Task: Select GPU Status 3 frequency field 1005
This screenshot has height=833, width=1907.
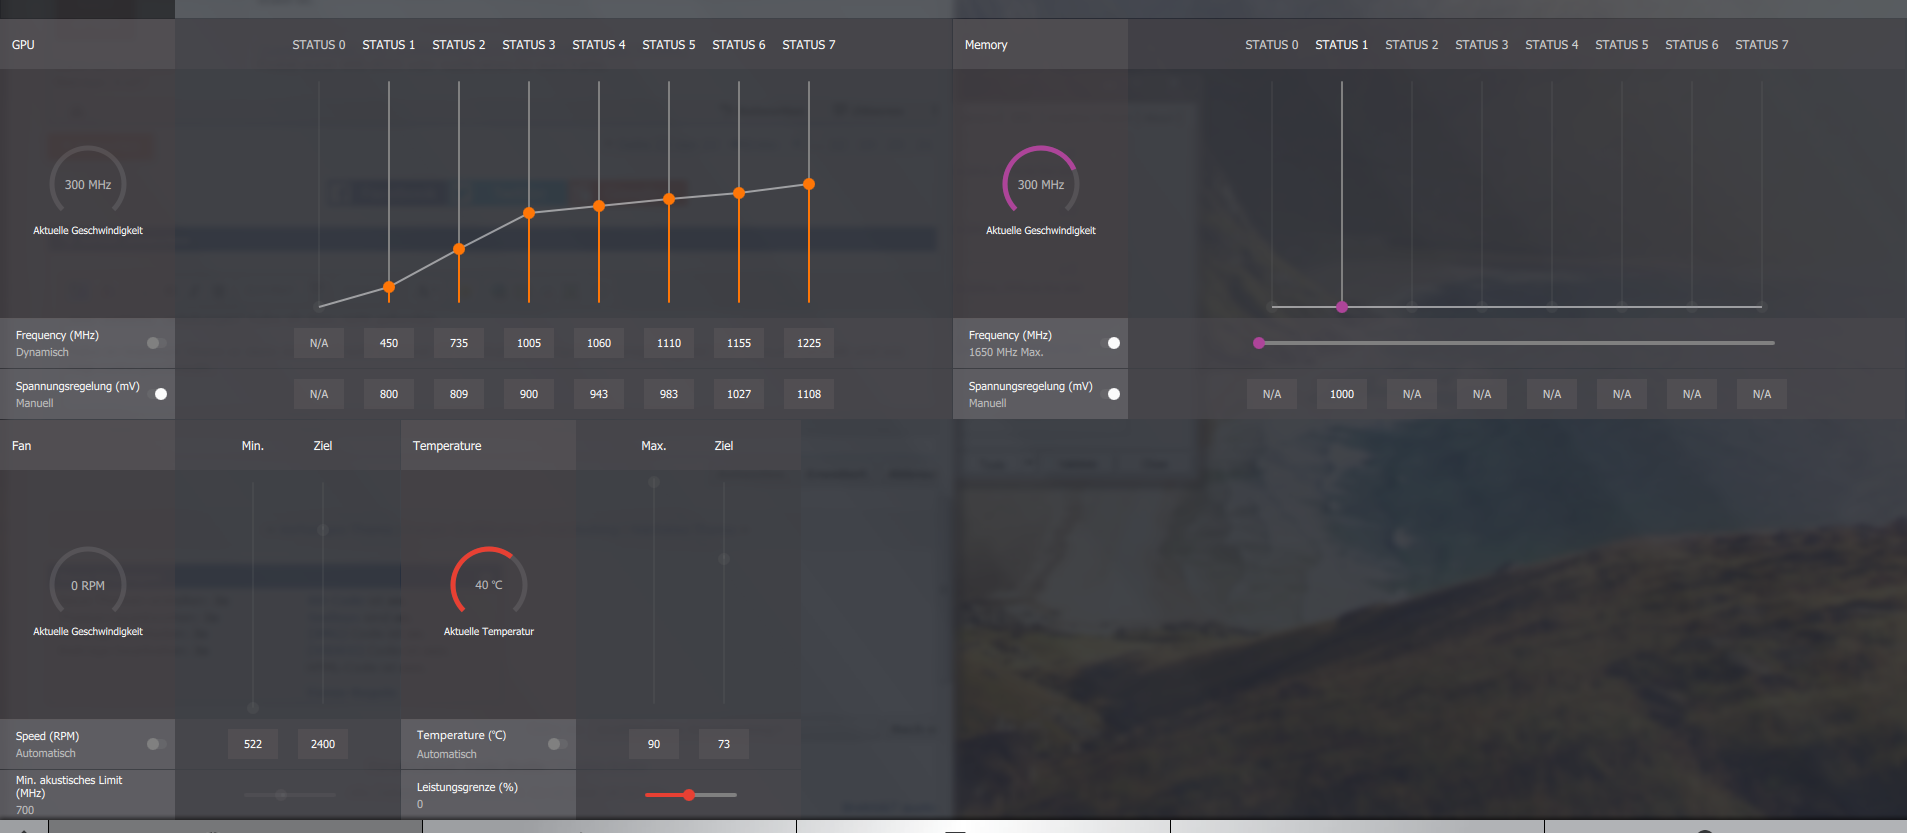Action: click(529, 343)
